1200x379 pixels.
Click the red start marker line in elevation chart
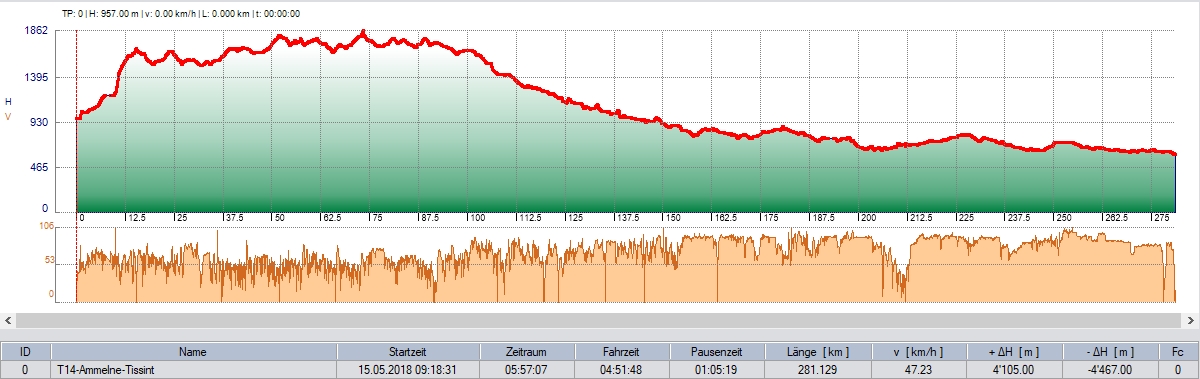point(77,120)
